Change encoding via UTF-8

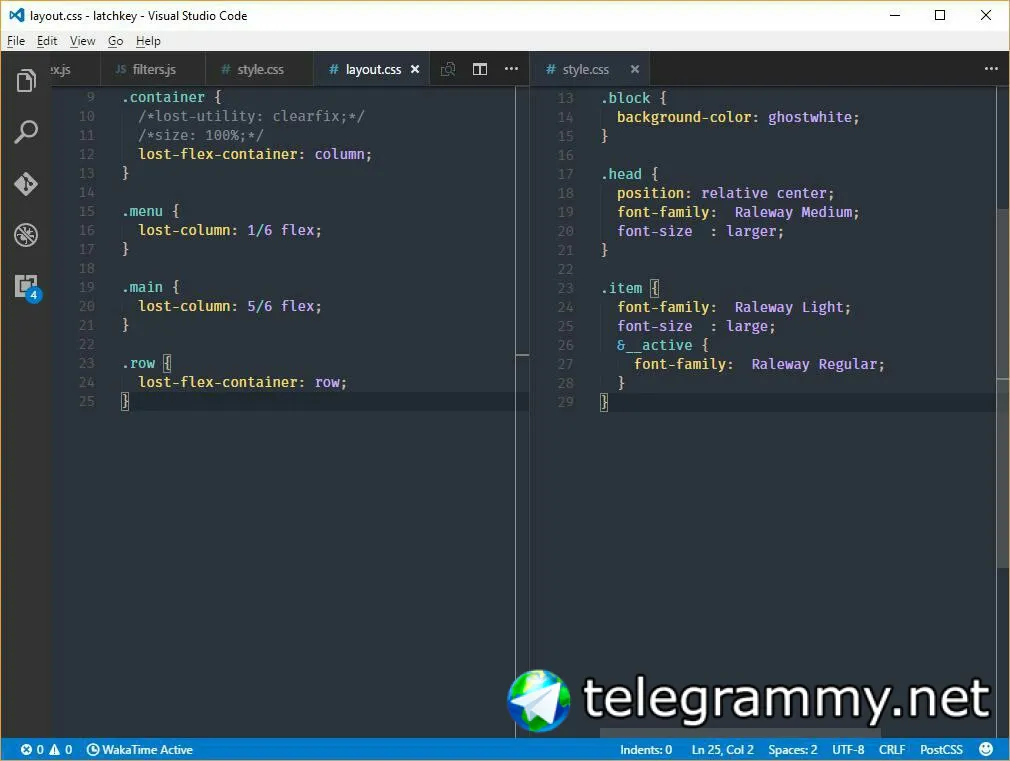[848, 749]
